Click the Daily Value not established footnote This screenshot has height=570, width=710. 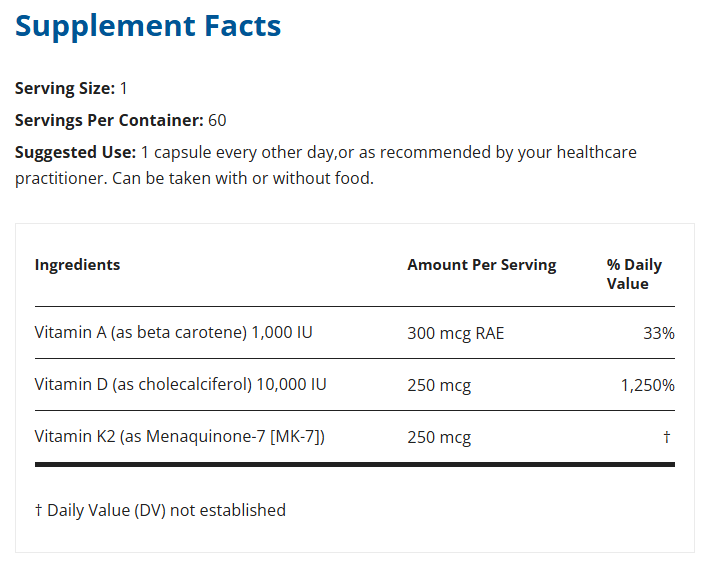pyautogui.click(x=160, y=510)
